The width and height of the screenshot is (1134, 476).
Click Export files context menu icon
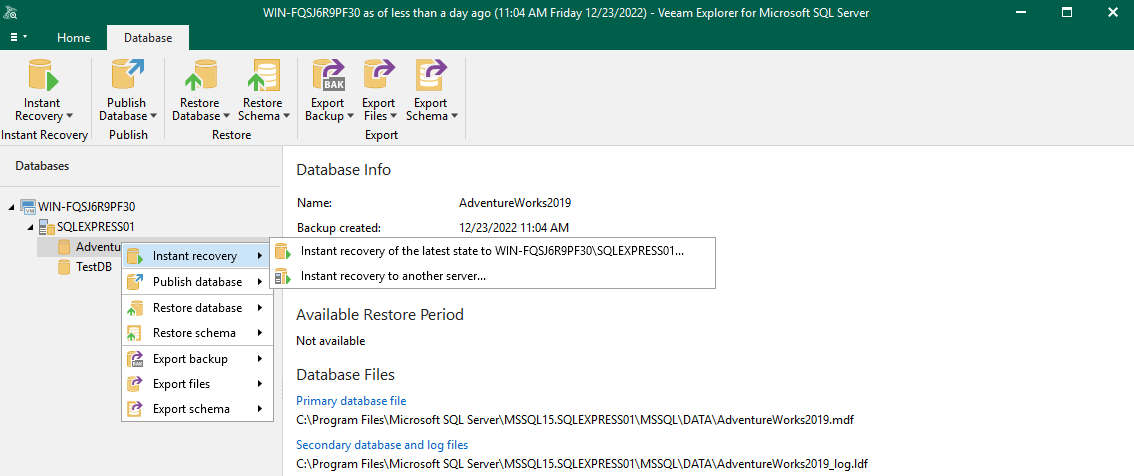pos(135,384)
